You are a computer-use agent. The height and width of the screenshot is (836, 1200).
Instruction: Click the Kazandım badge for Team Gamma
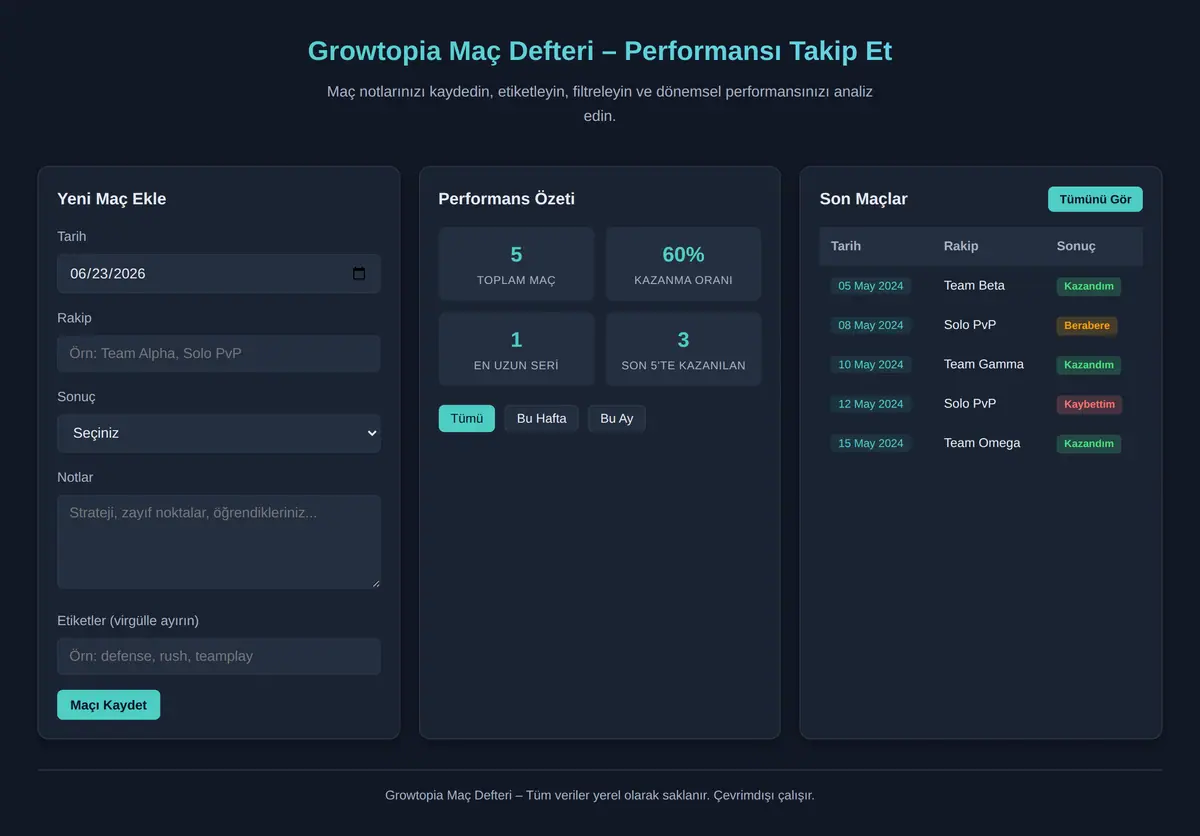1089,365
